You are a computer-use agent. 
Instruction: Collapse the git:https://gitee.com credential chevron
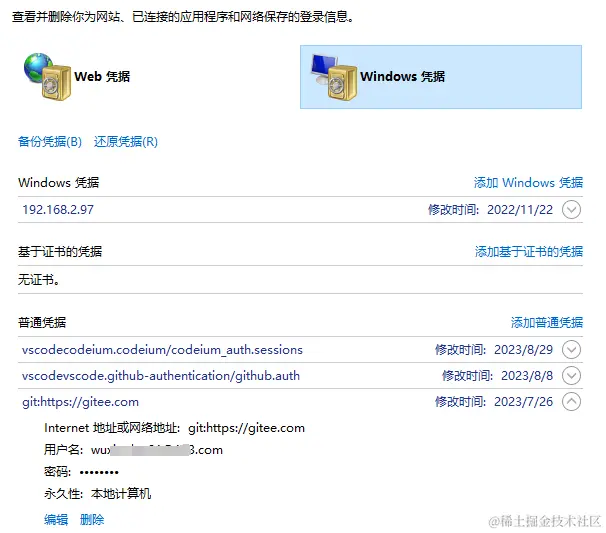point(571,402)
